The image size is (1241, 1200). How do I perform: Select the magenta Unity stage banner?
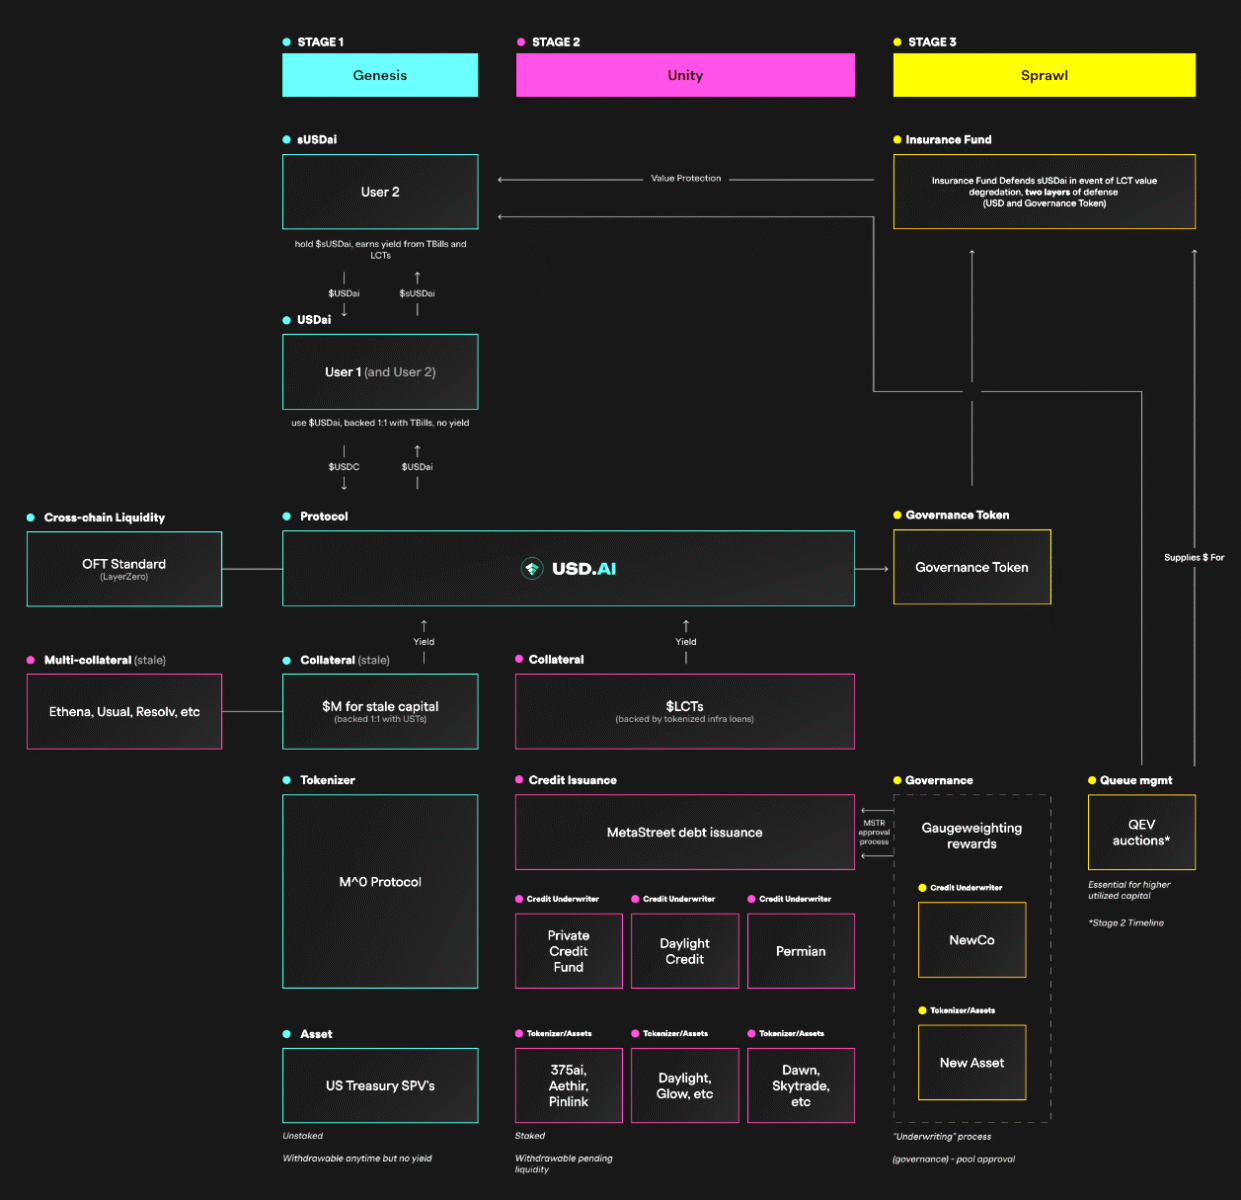point(685,75)
